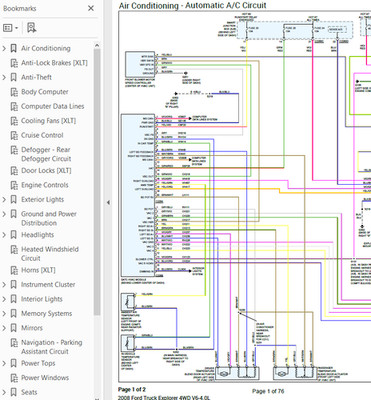Click the Air Conditioning - Automatic A/C Circuit title
371x400 pixels.
[193, 5]
